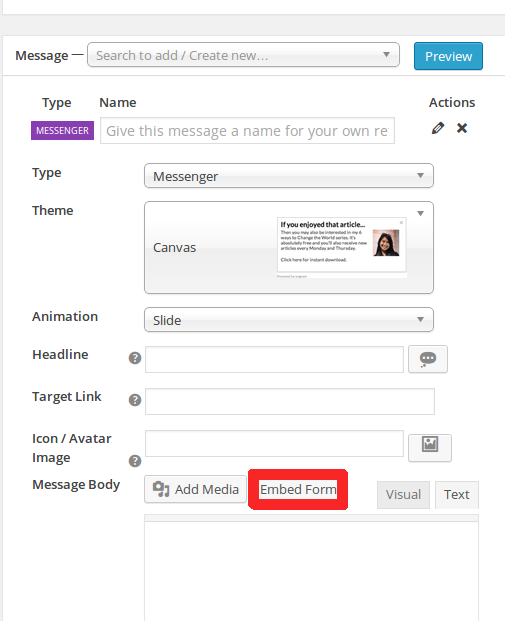Viewport: 505px width, 621px height.
Task: Switch to the Text editor tab
Action: click(x=457, y=495)
